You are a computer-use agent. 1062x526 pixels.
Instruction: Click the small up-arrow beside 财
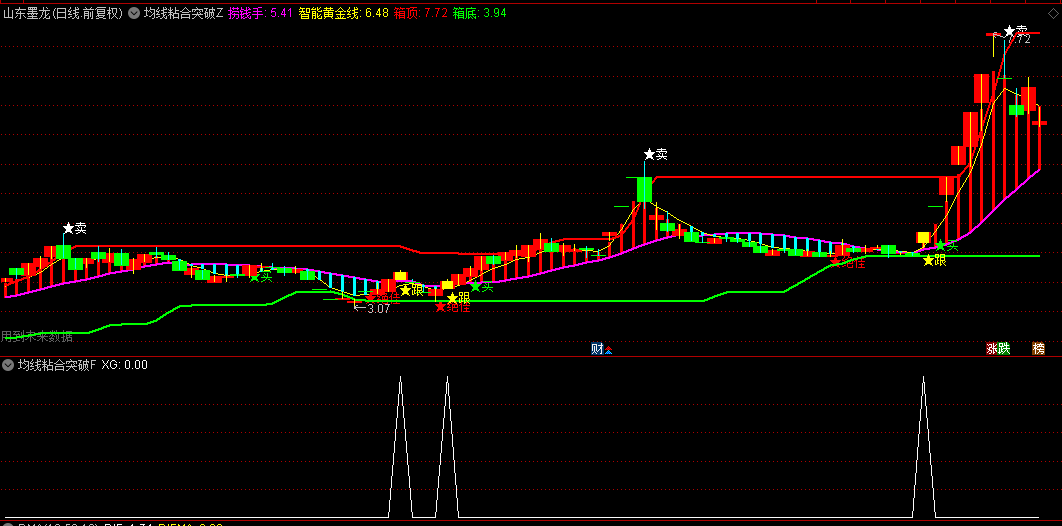click(x=608, y=350)
